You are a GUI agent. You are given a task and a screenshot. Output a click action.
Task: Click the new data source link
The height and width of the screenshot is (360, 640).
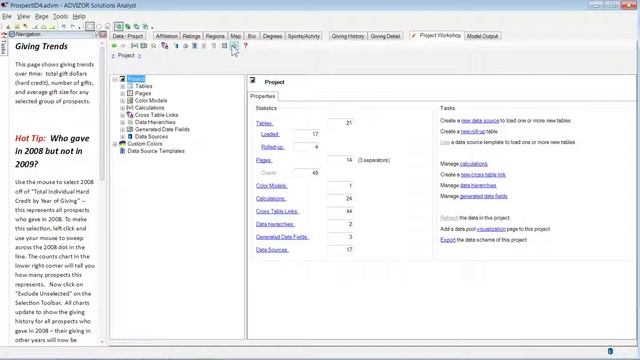click(x=480, y=121)
